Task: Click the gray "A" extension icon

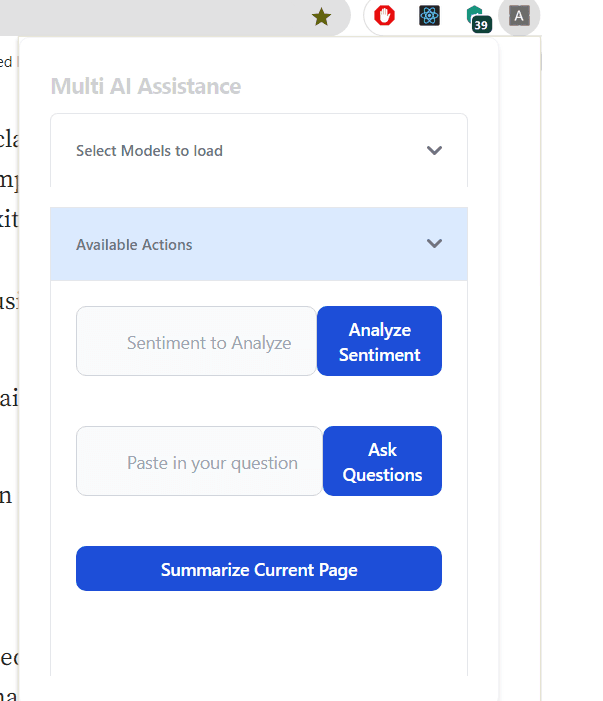Action: (x=519, y=16)
